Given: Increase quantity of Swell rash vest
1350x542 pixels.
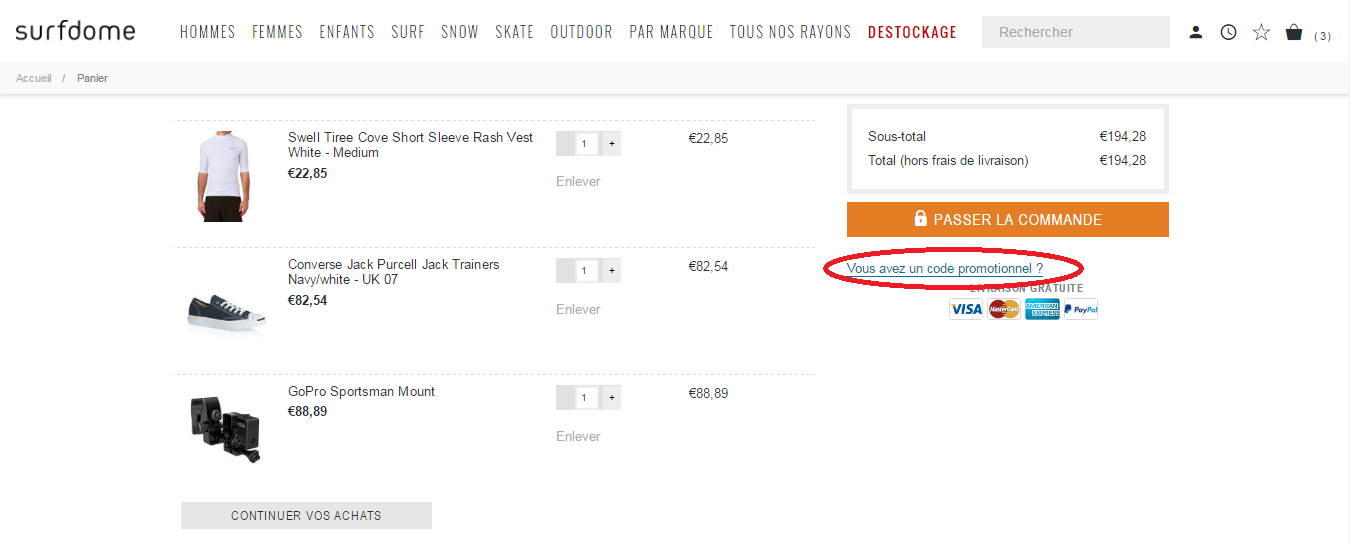Looking at the screenshot, I should tap(612, 144).
